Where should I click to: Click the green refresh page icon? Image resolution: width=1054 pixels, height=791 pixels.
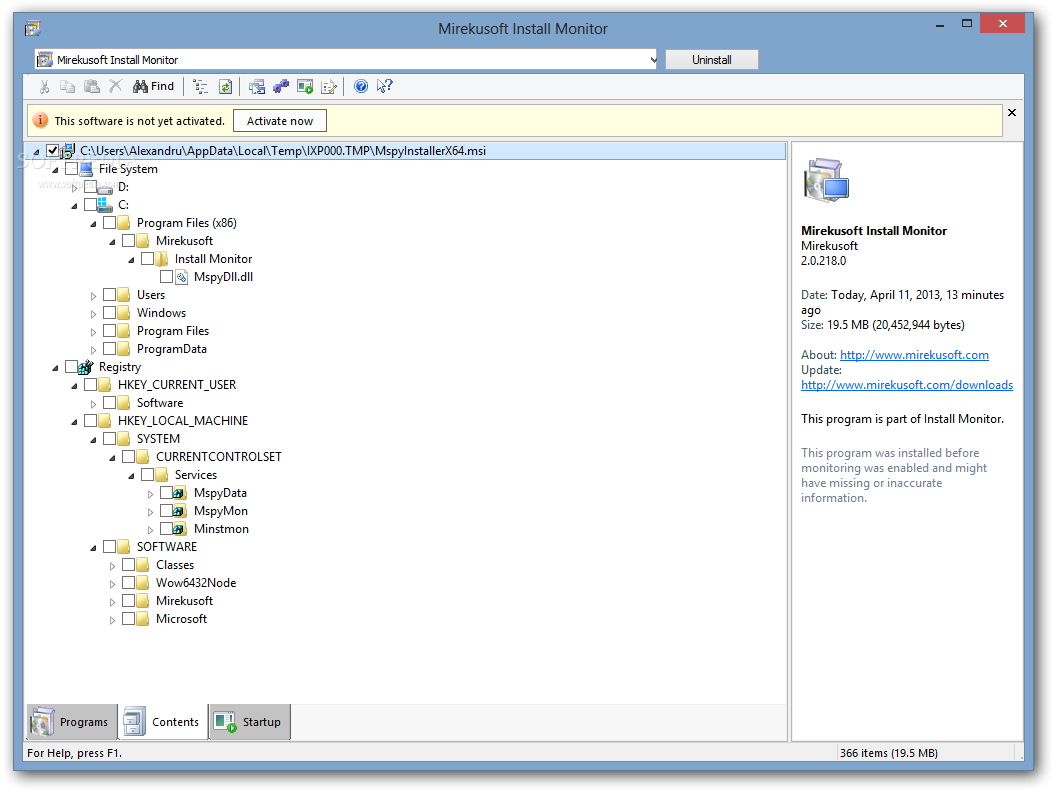[x=226, y=87]
